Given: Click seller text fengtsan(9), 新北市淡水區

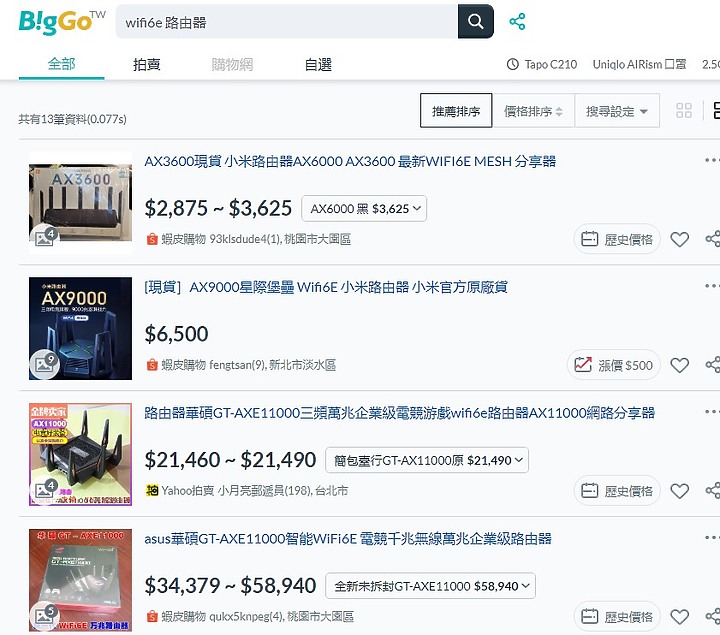Looking at the screenshot, I should (x=273, y=365).
